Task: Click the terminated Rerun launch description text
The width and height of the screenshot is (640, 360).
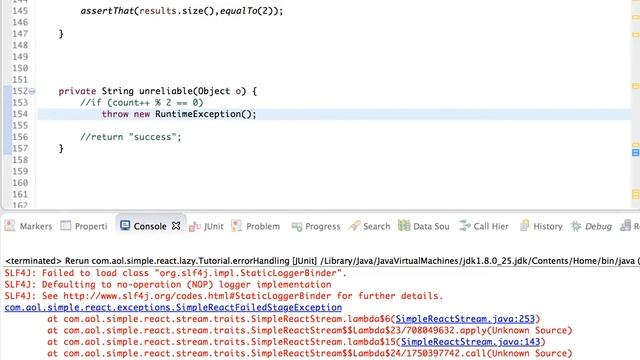Action: click(x=322, y=261)
